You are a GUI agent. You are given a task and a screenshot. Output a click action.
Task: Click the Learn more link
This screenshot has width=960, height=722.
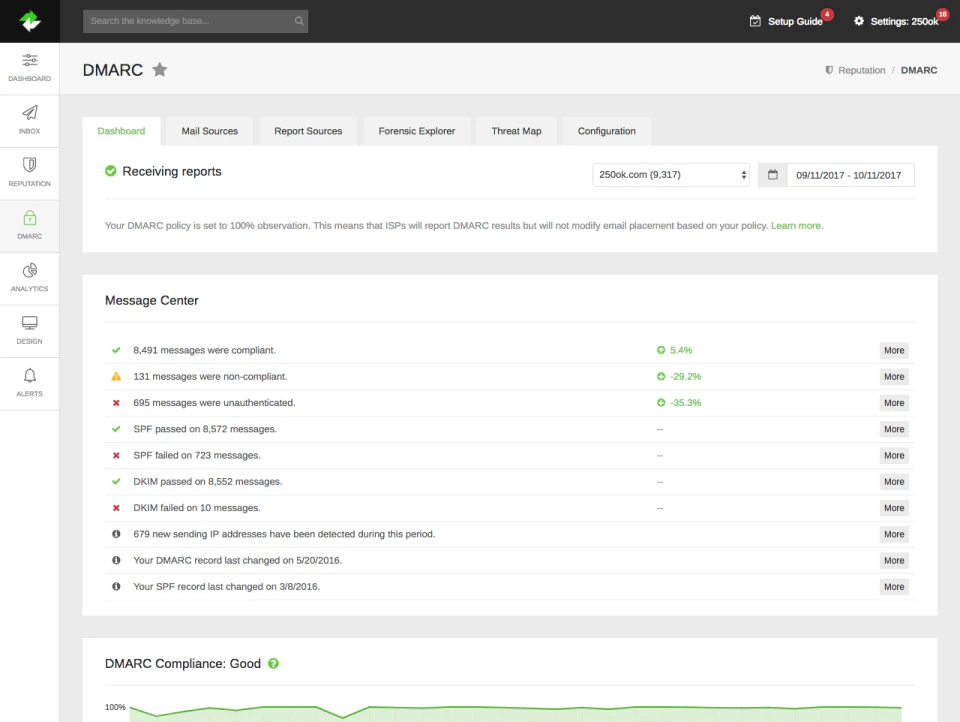(x=795, y=225)
